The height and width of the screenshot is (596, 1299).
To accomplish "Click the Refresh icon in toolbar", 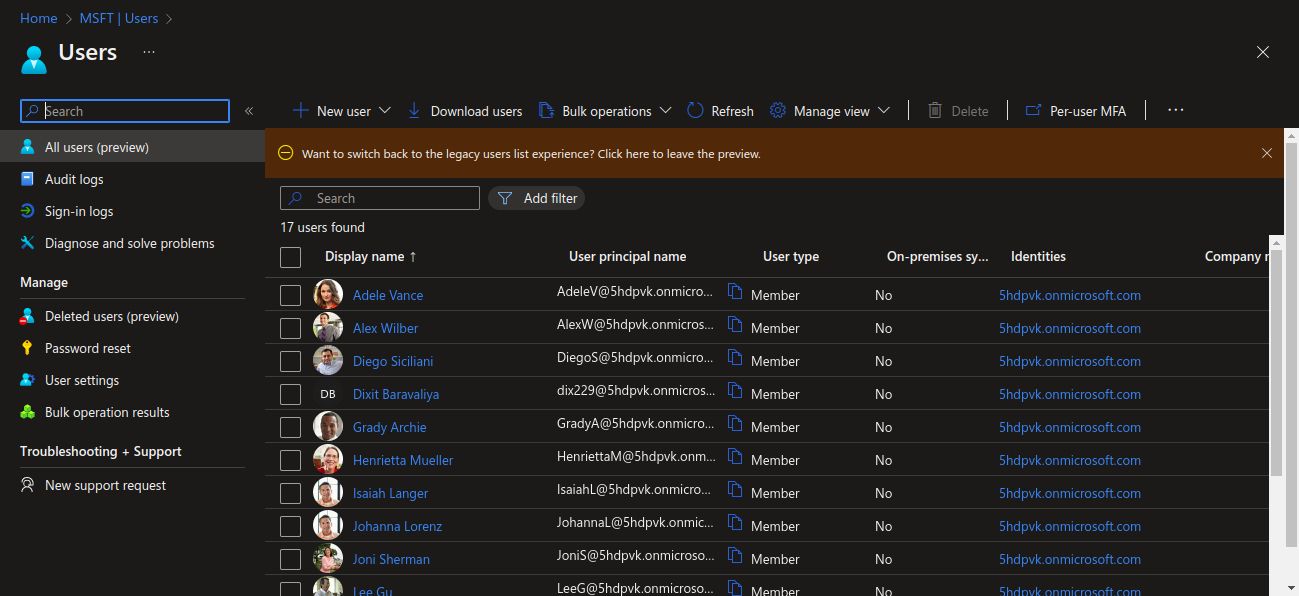I will 696,111.
